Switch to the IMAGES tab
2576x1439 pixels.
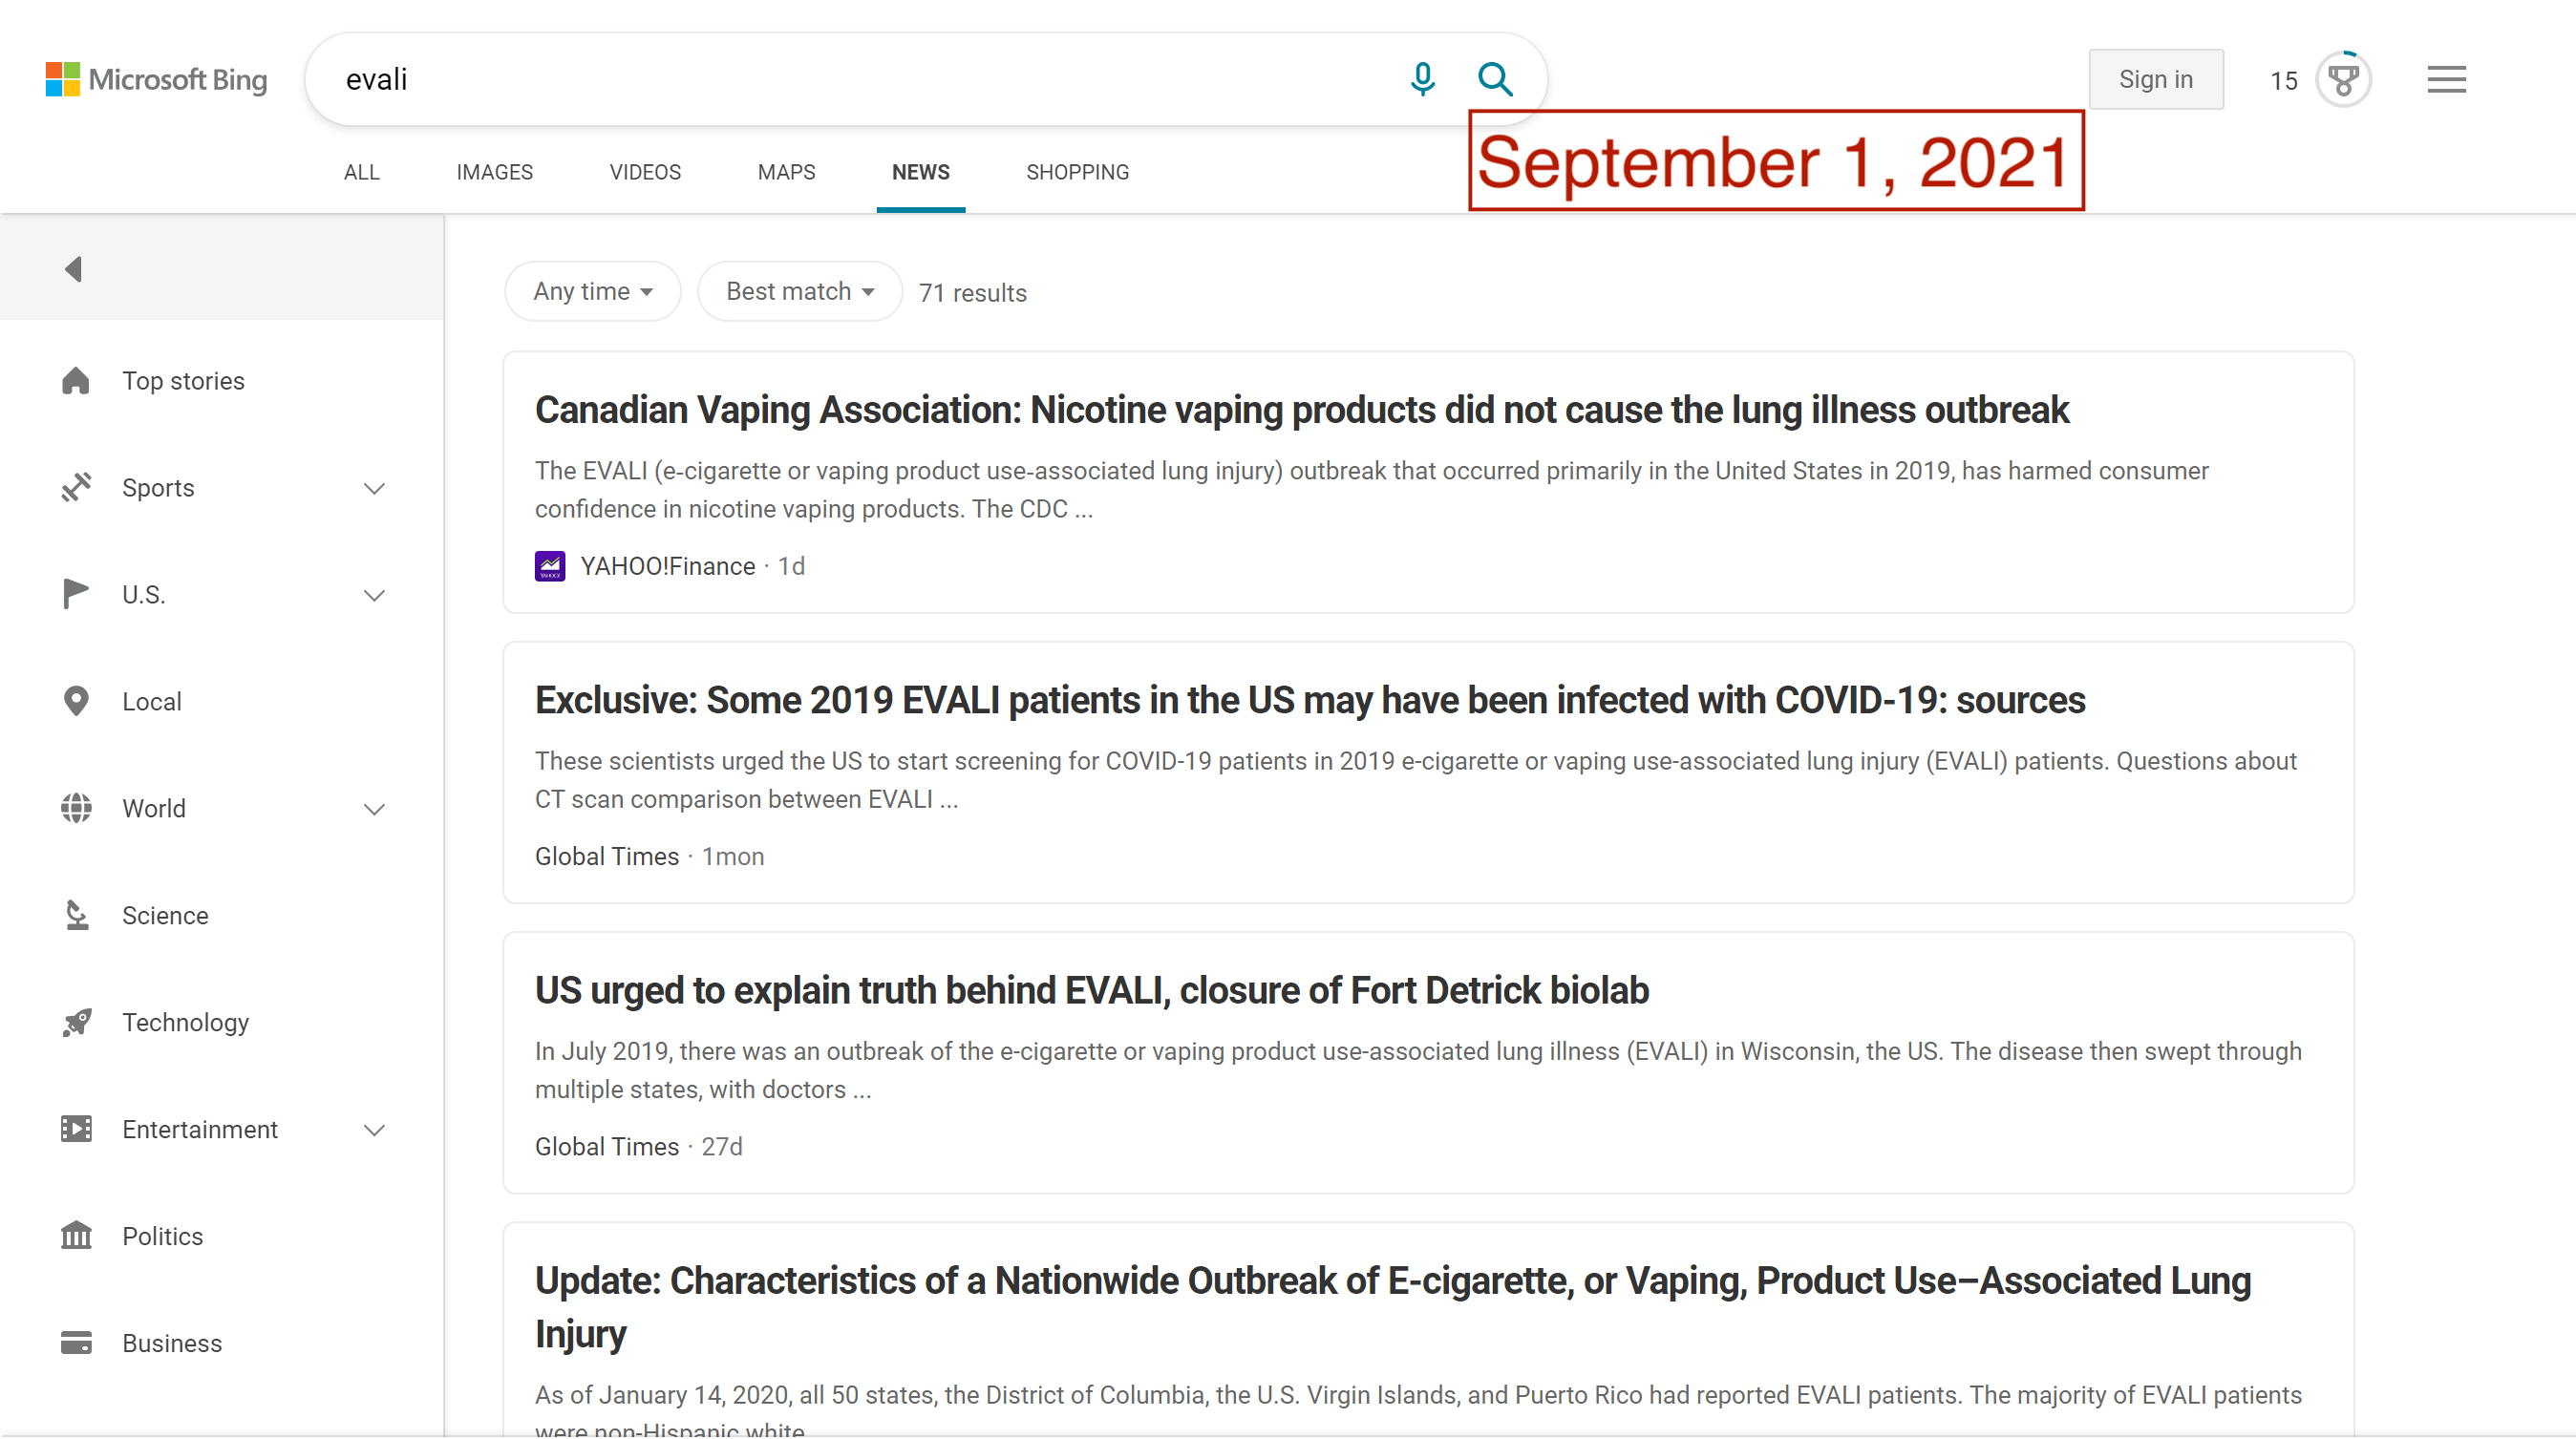[x=494, y=172]
